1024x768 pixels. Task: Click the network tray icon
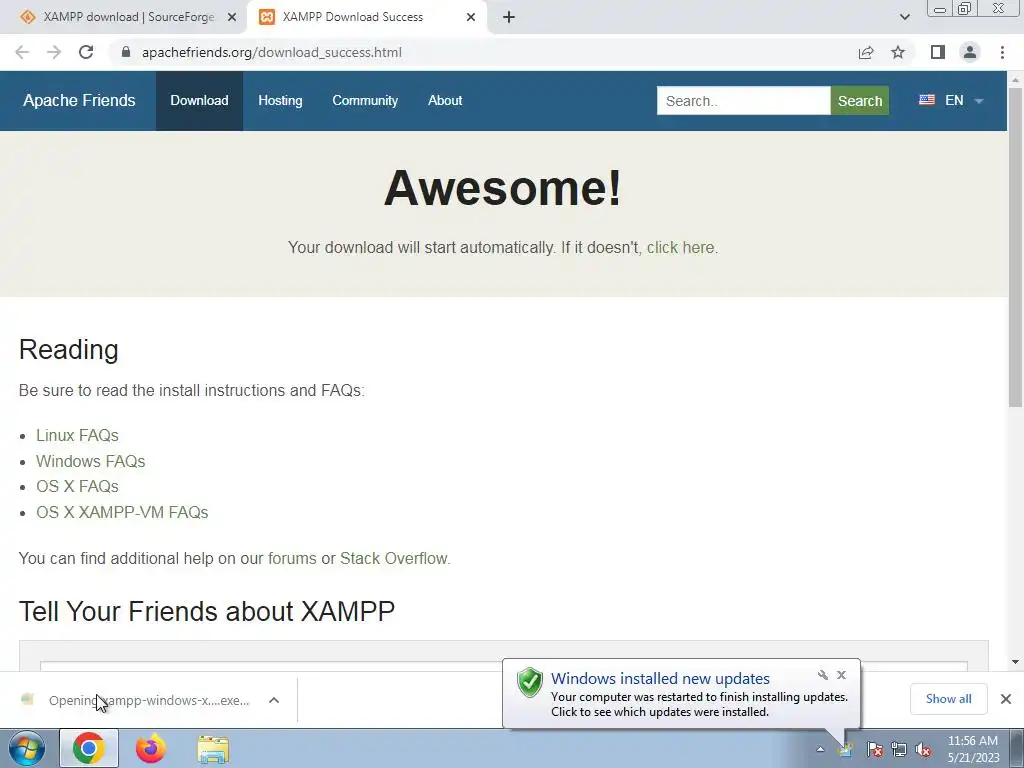tap(899, 749)
